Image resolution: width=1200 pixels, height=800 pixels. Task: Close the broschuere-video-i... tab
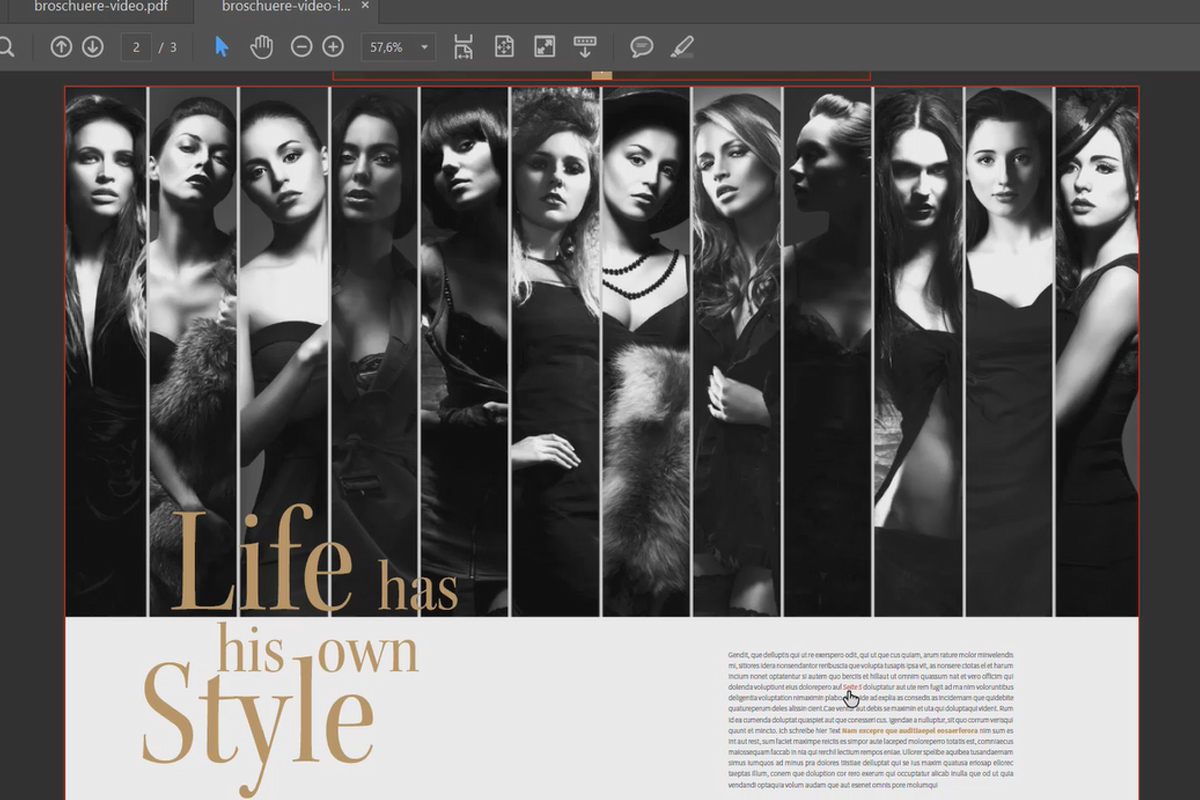click(364, 6)
